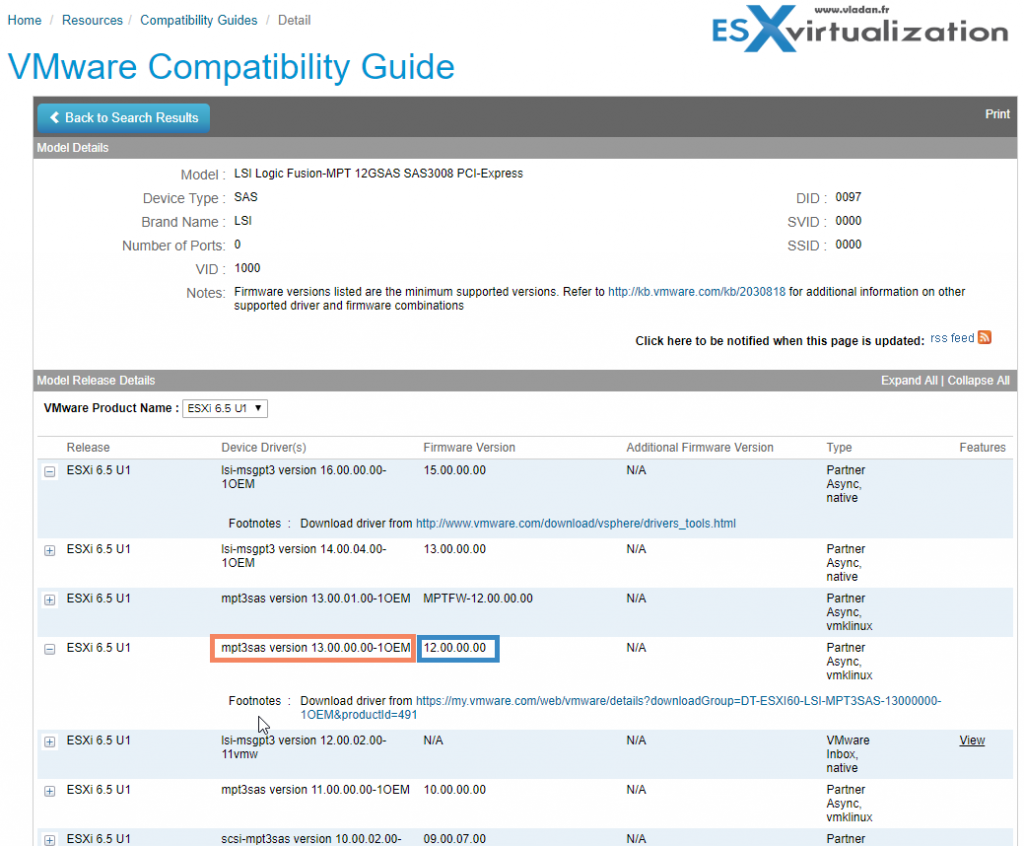The height and width of the screenshot is (846, 1024).
Task: Expand the lsi-msgpt3 version 14.00.04.00 row
Action: tap(49, 549)
